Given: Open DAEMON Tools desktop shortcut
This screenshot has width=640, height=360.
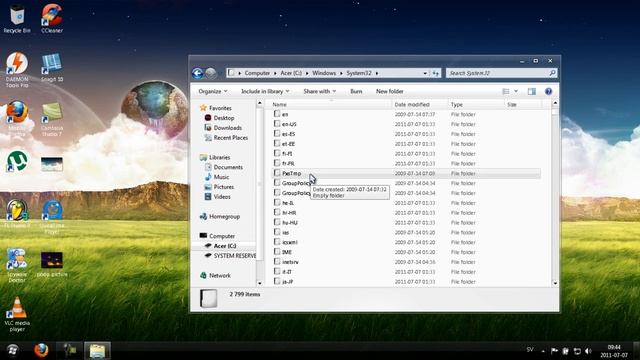Looking at the screenshot, I should pos(17,69).
